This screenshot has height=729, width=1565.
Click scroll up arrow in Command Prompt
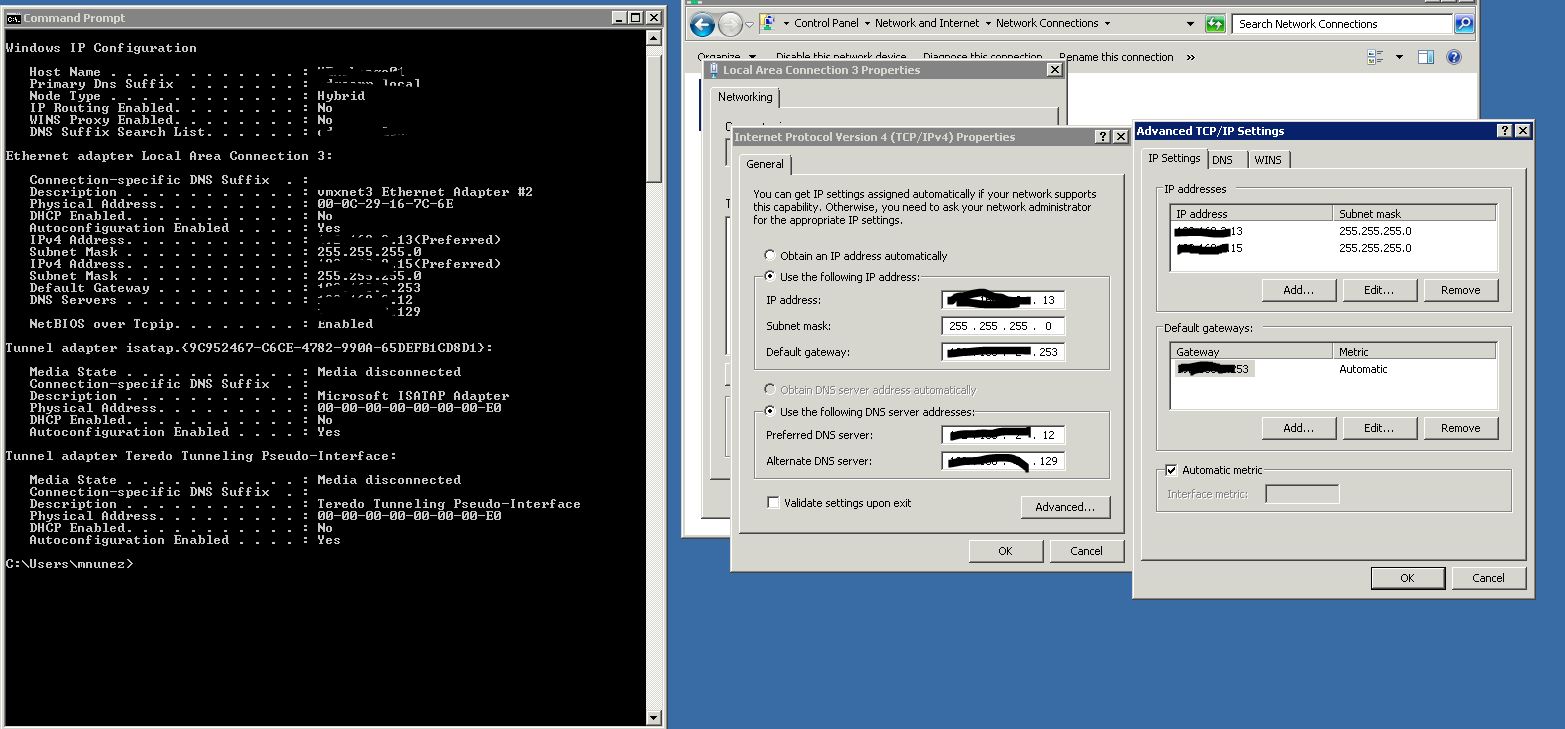pos(654,38)
